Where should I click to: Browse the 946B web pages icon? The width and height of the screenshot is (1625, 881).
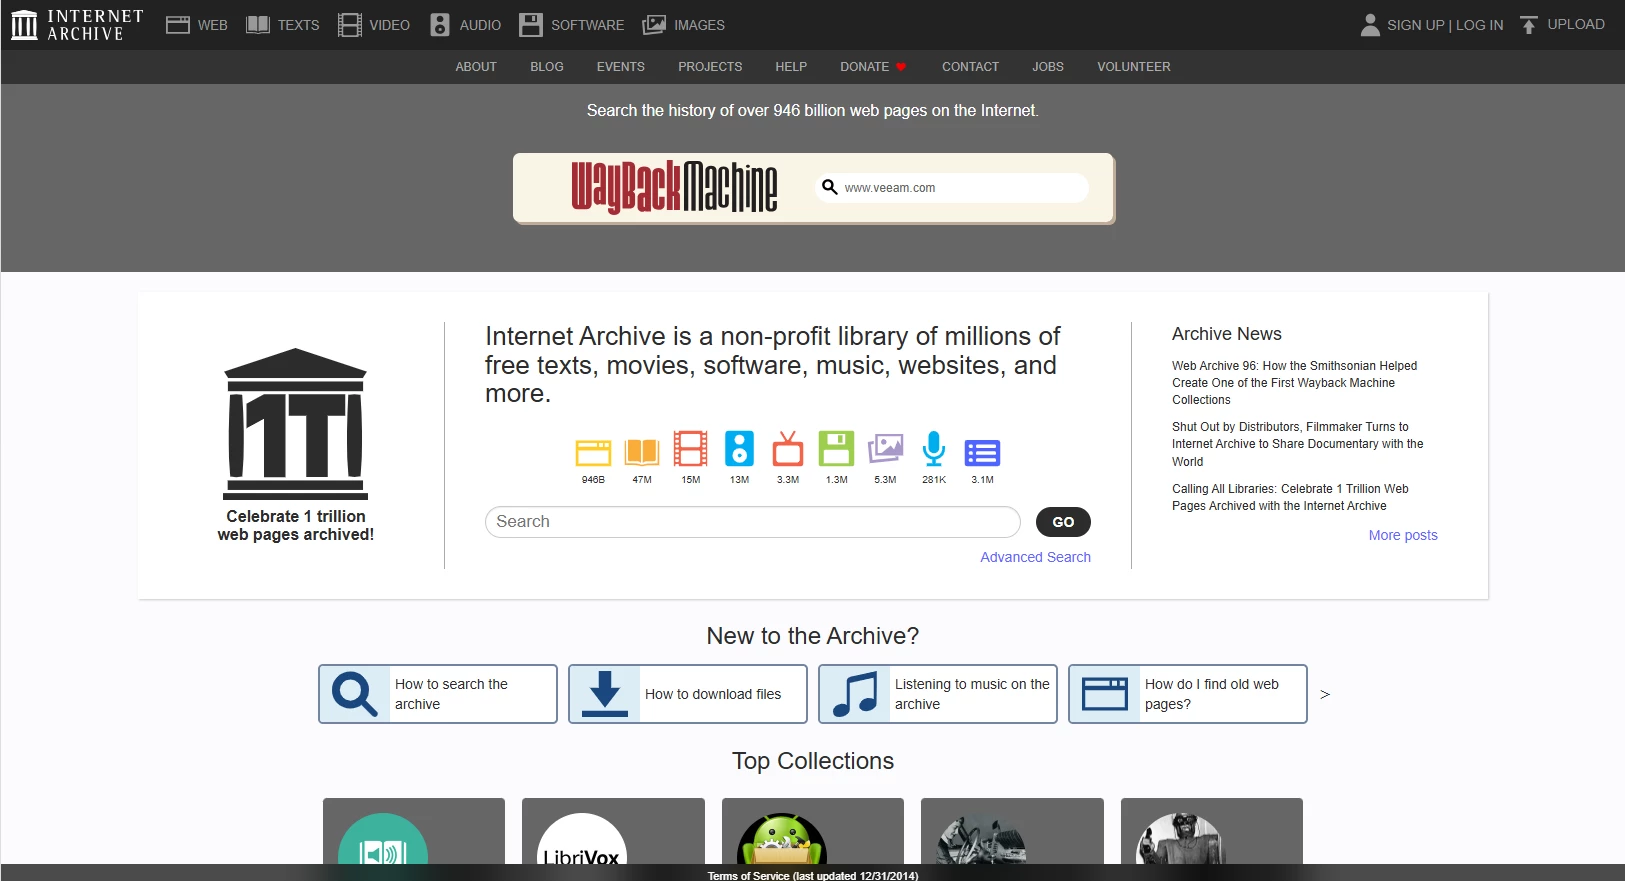tap(593, 452)
